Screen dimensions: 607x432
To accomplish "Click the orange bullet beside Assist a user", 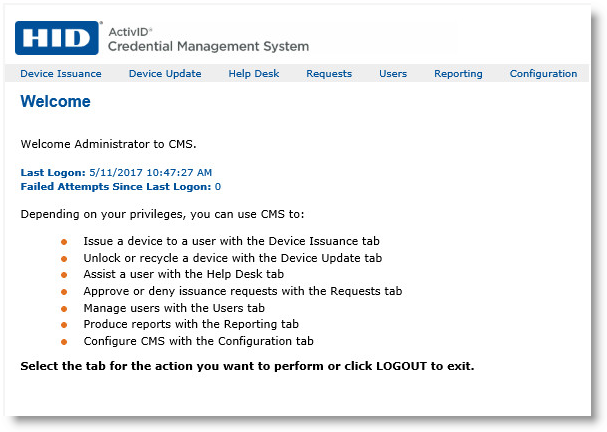I will click(x=64, y=275).
